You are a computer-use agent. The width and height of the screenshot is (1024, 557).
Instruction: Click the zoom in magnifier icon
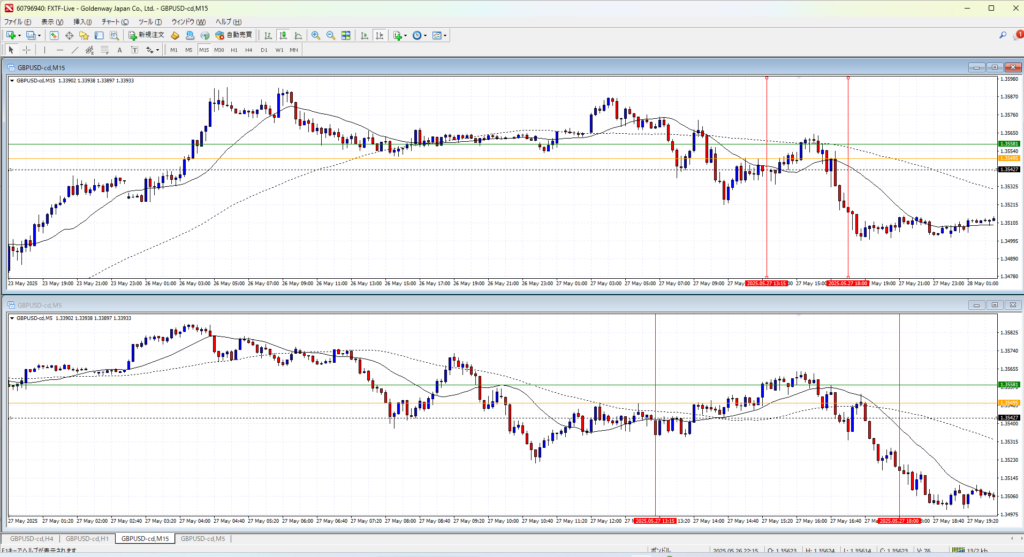point(315,35)
